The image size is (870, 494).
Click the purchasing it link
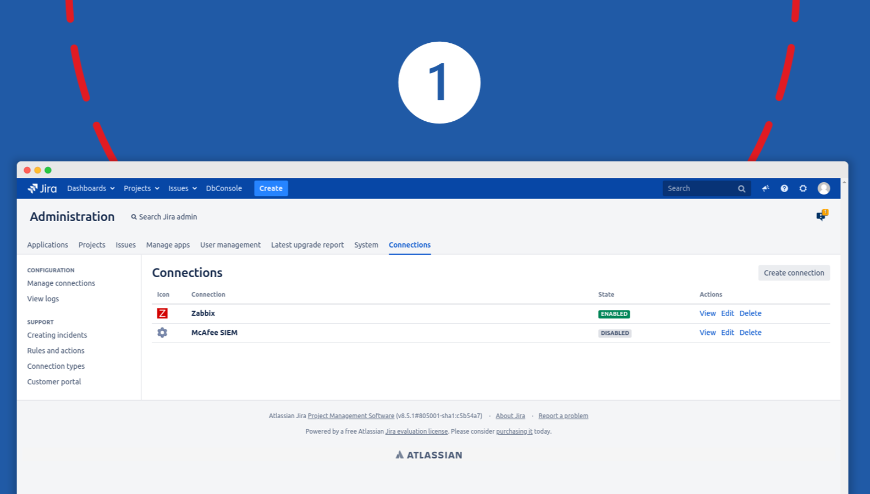coord(514,431)
